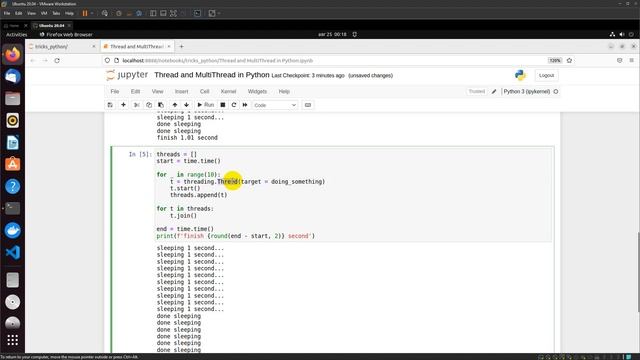Go back in Firefox history

(x=33, y=60)
